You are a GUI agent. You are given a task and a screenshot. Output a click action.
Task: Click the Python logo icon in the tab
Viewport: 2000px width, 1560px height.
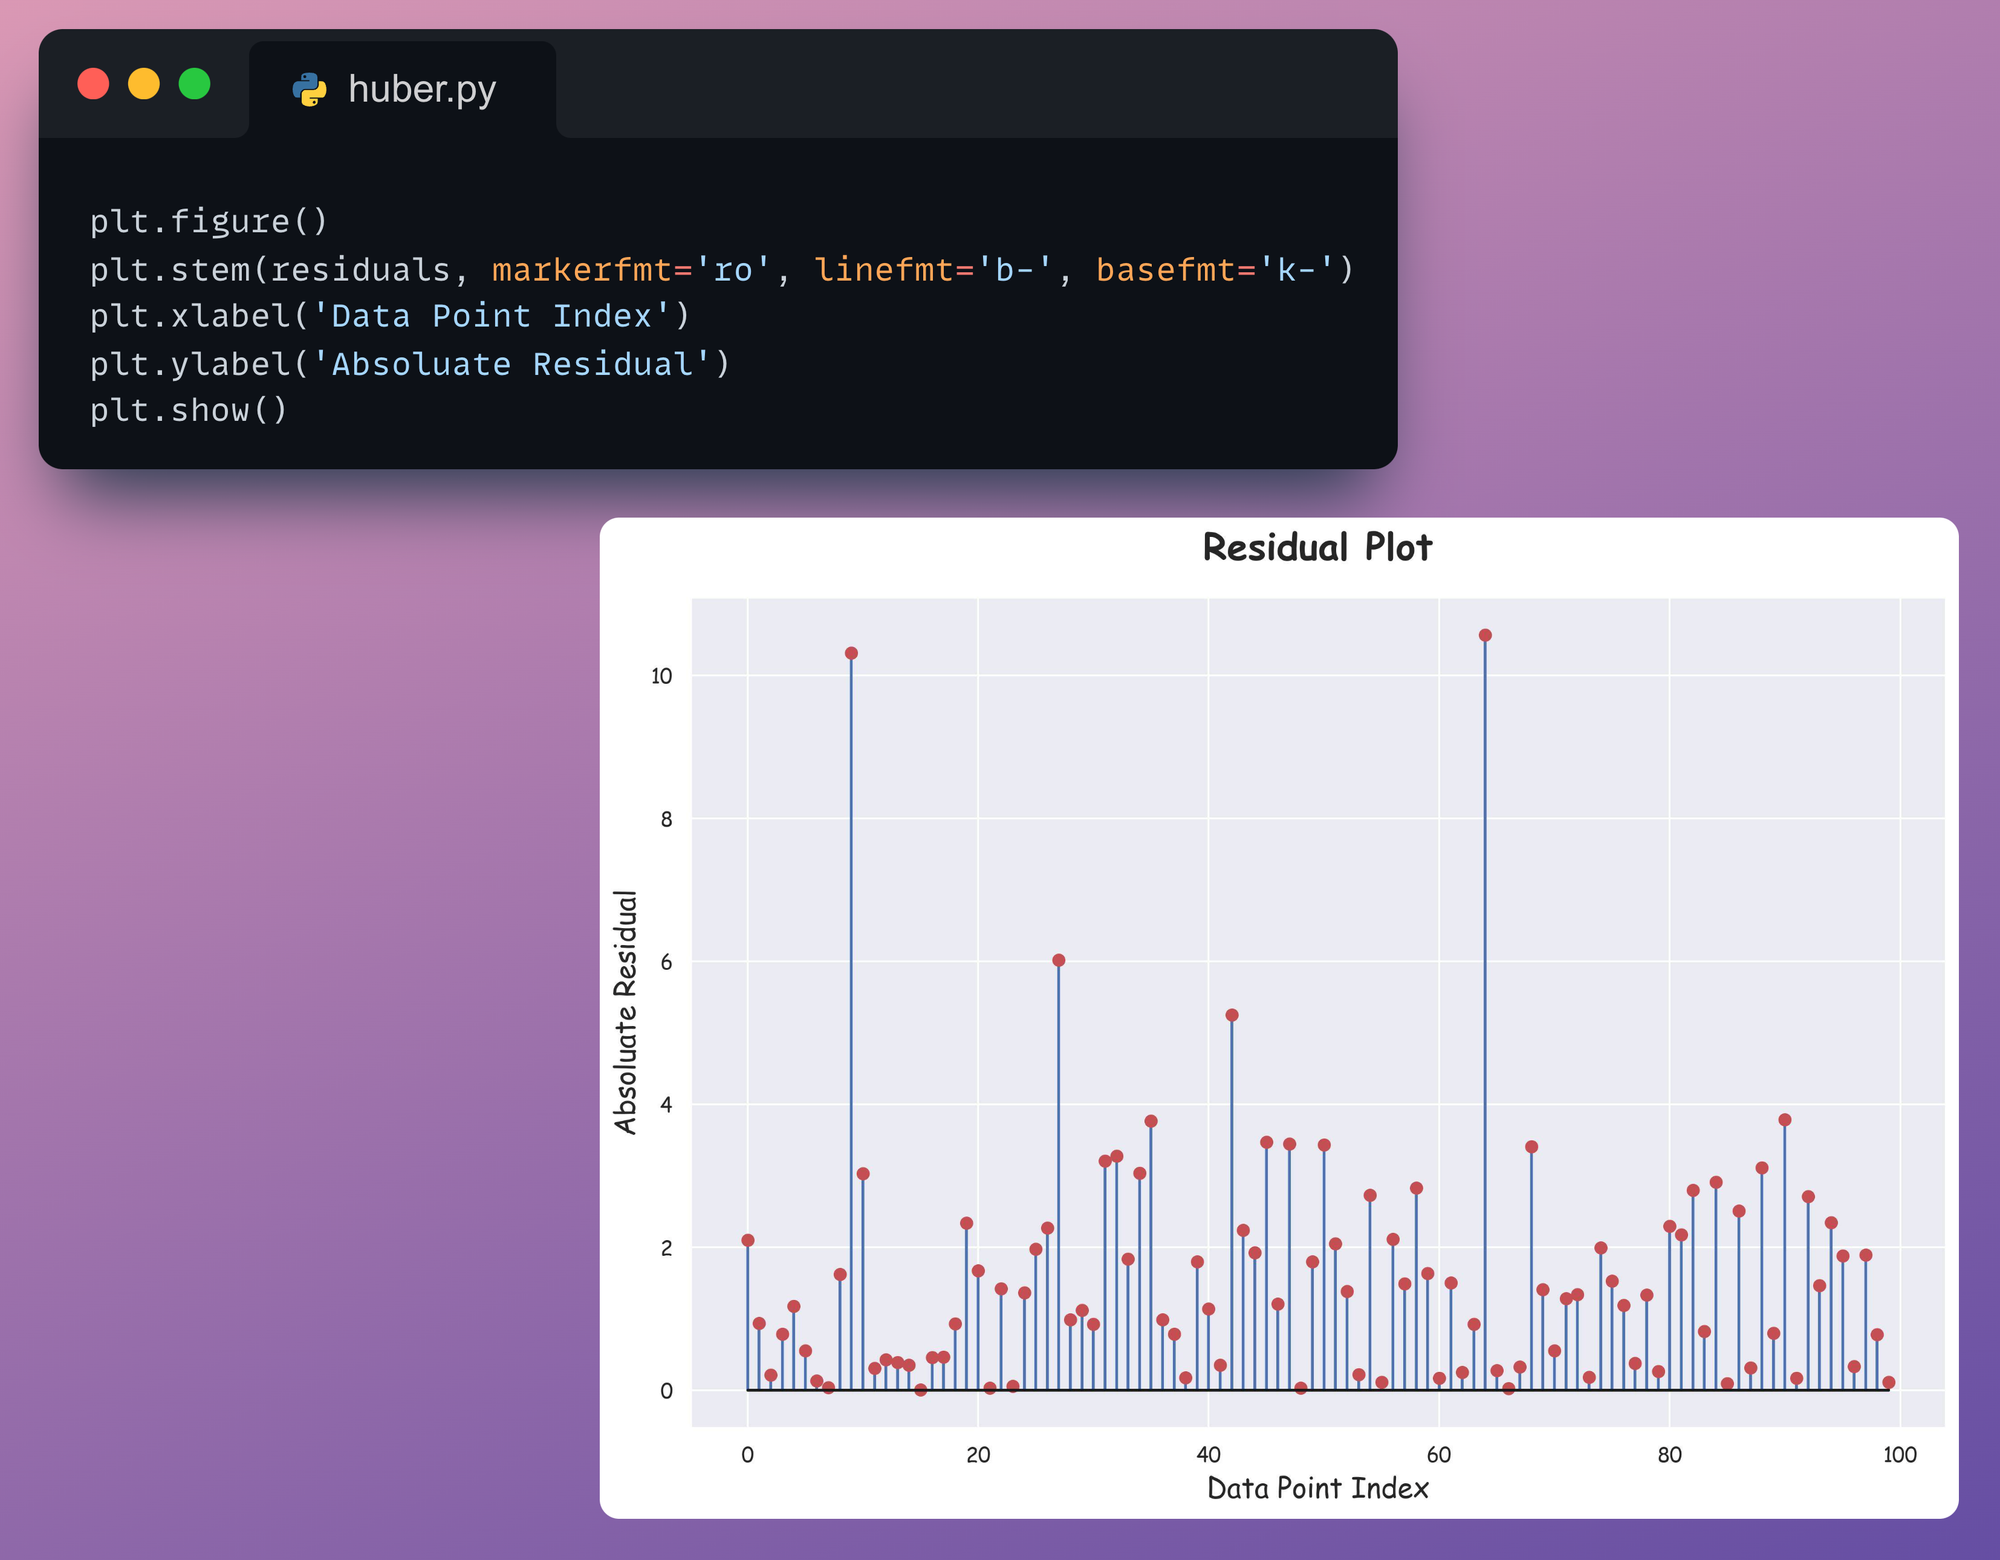(x=309, y=89)
